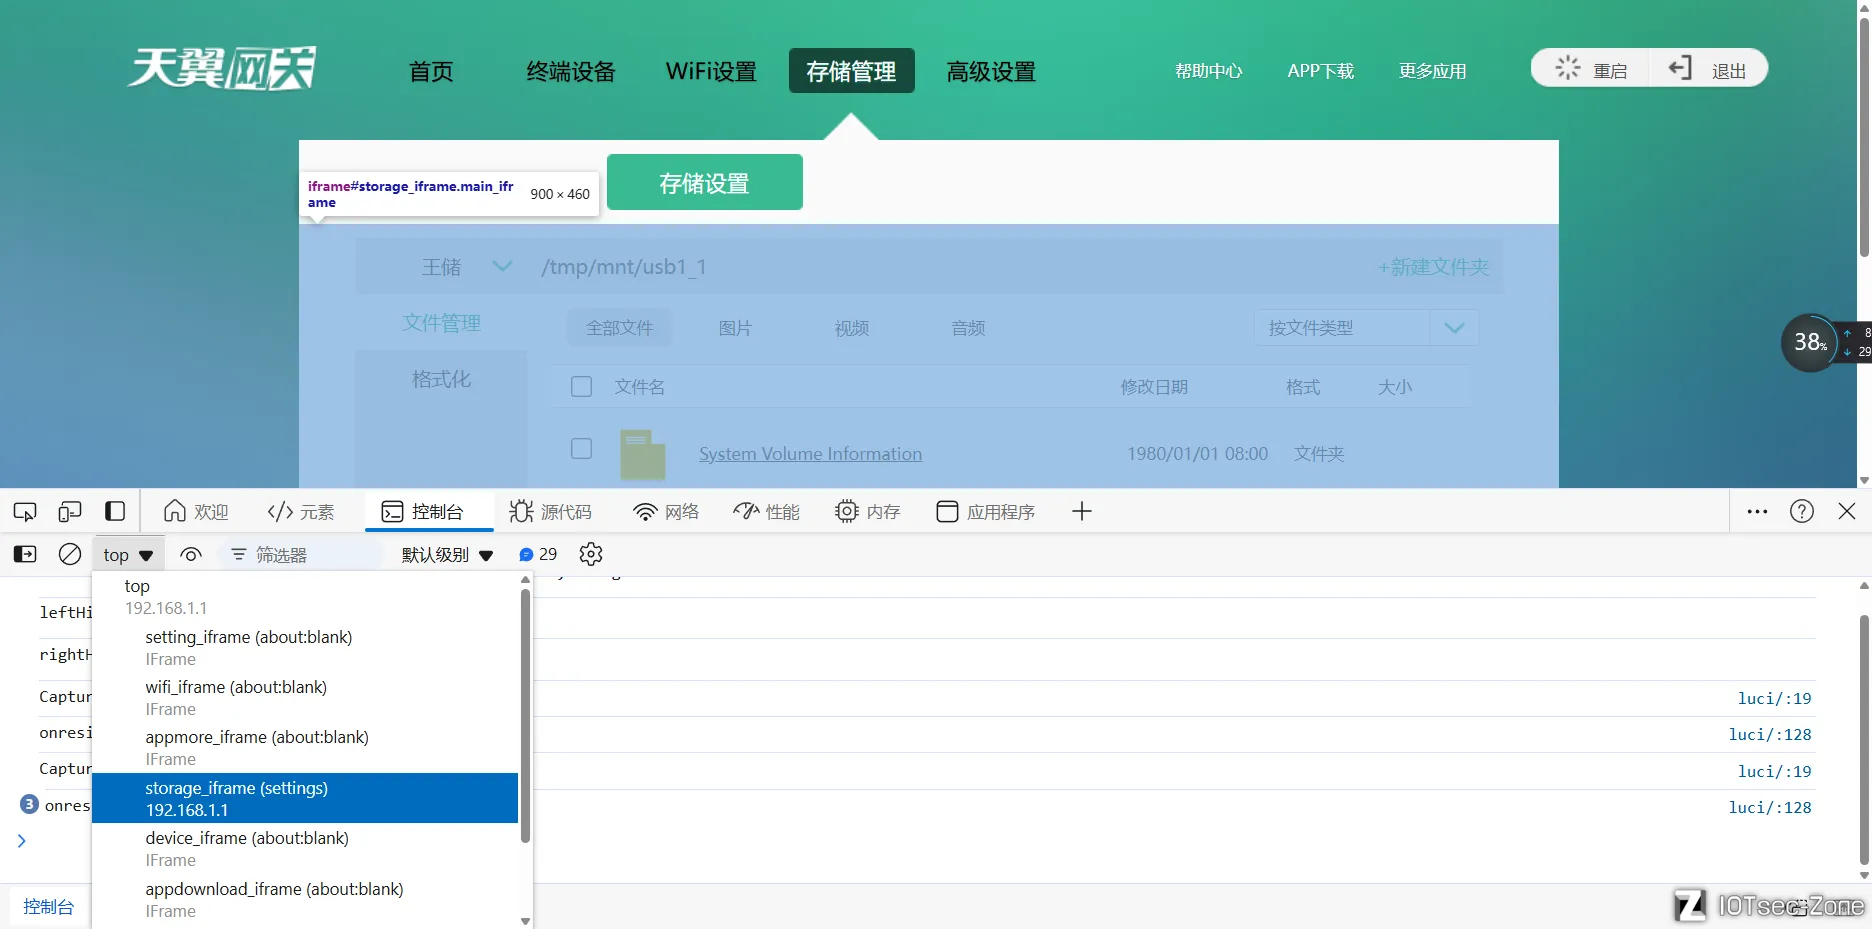Open the top context selector dropdown
1872x929 pixels.
[128, 555]
